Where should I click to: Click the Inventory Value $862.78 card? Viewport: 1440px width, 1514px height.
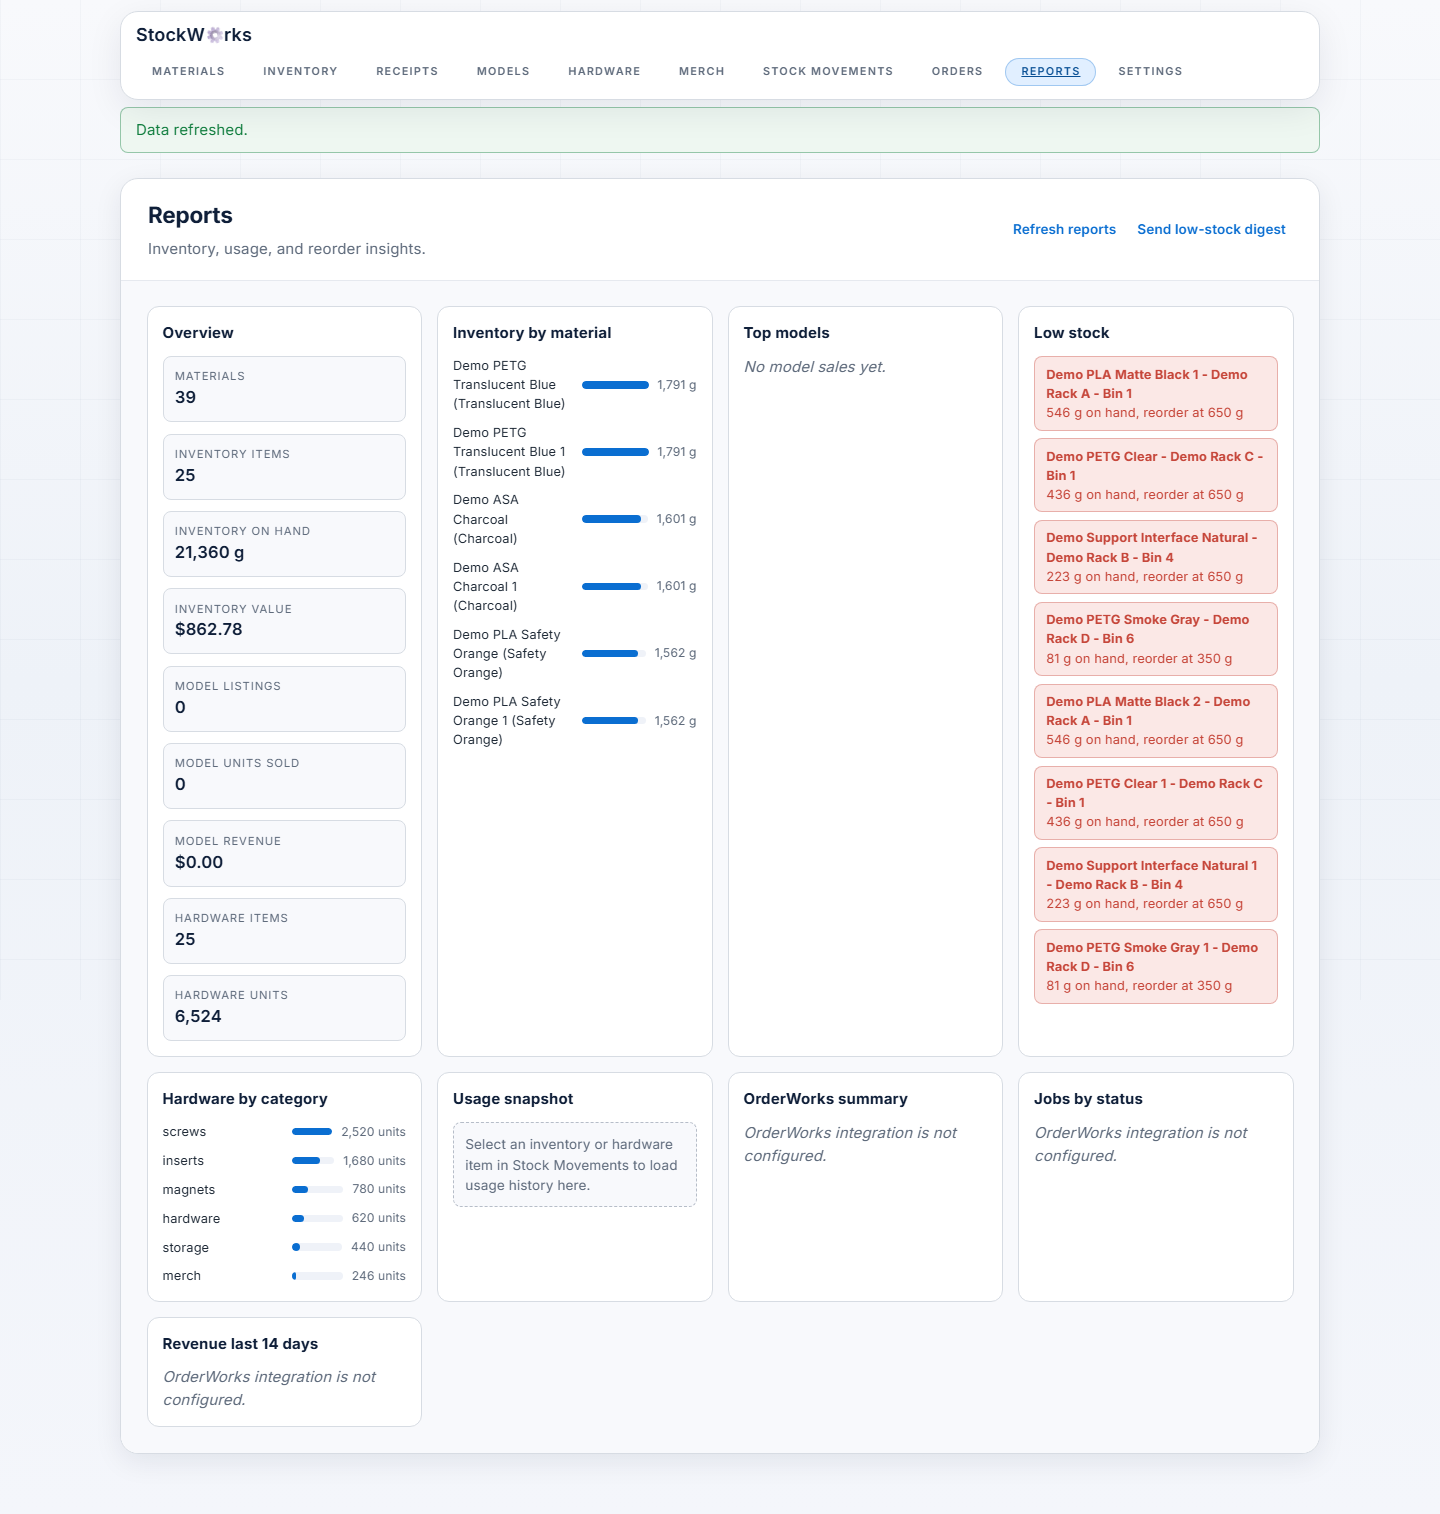coord(284,621)
